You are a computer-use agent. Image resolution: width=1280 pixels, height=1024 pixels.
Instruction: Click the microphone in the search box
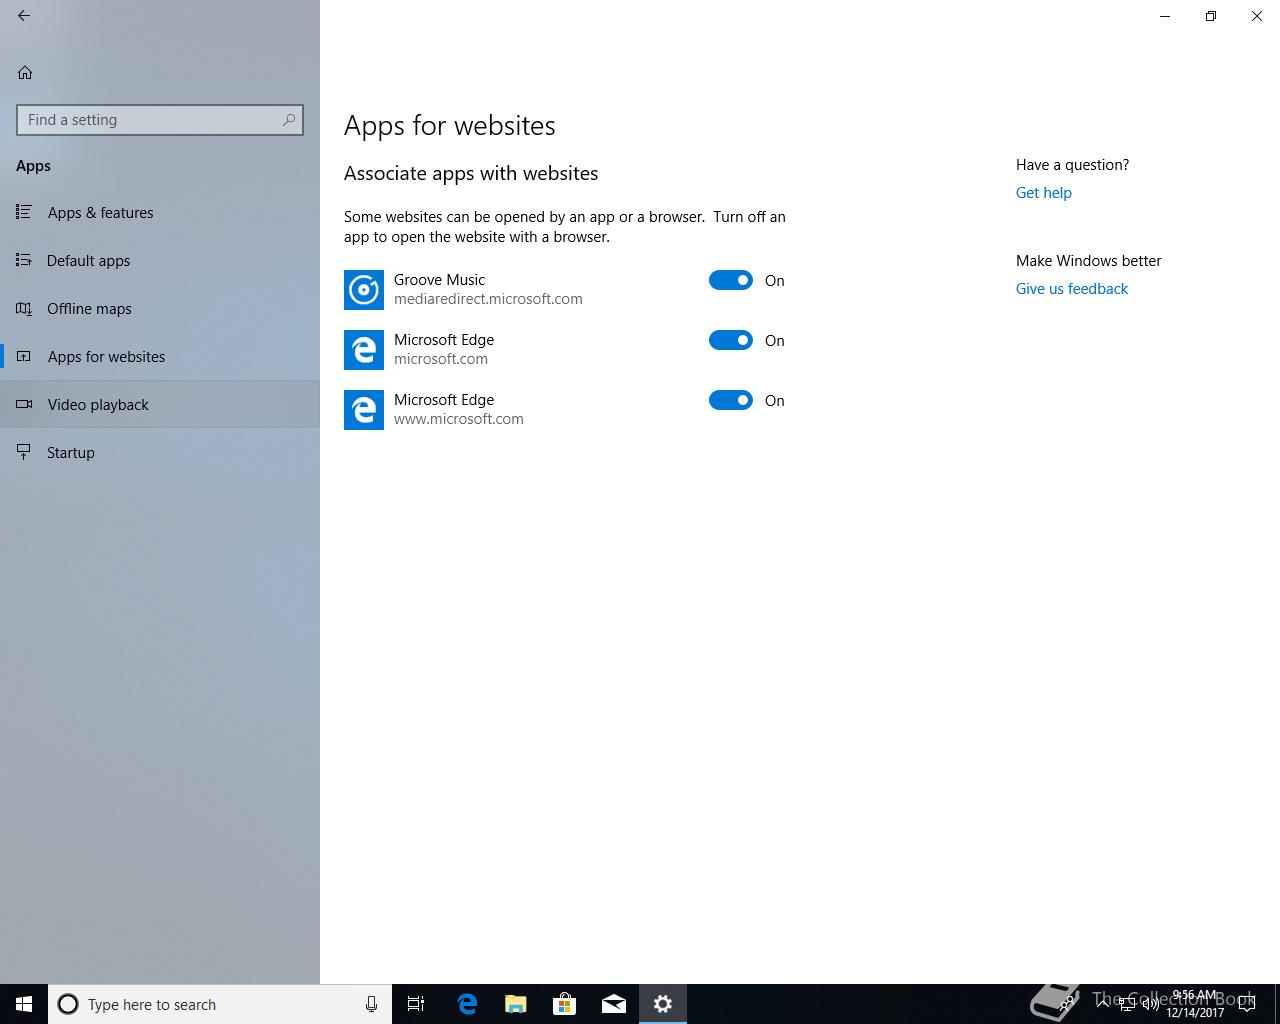(371, 1004)
